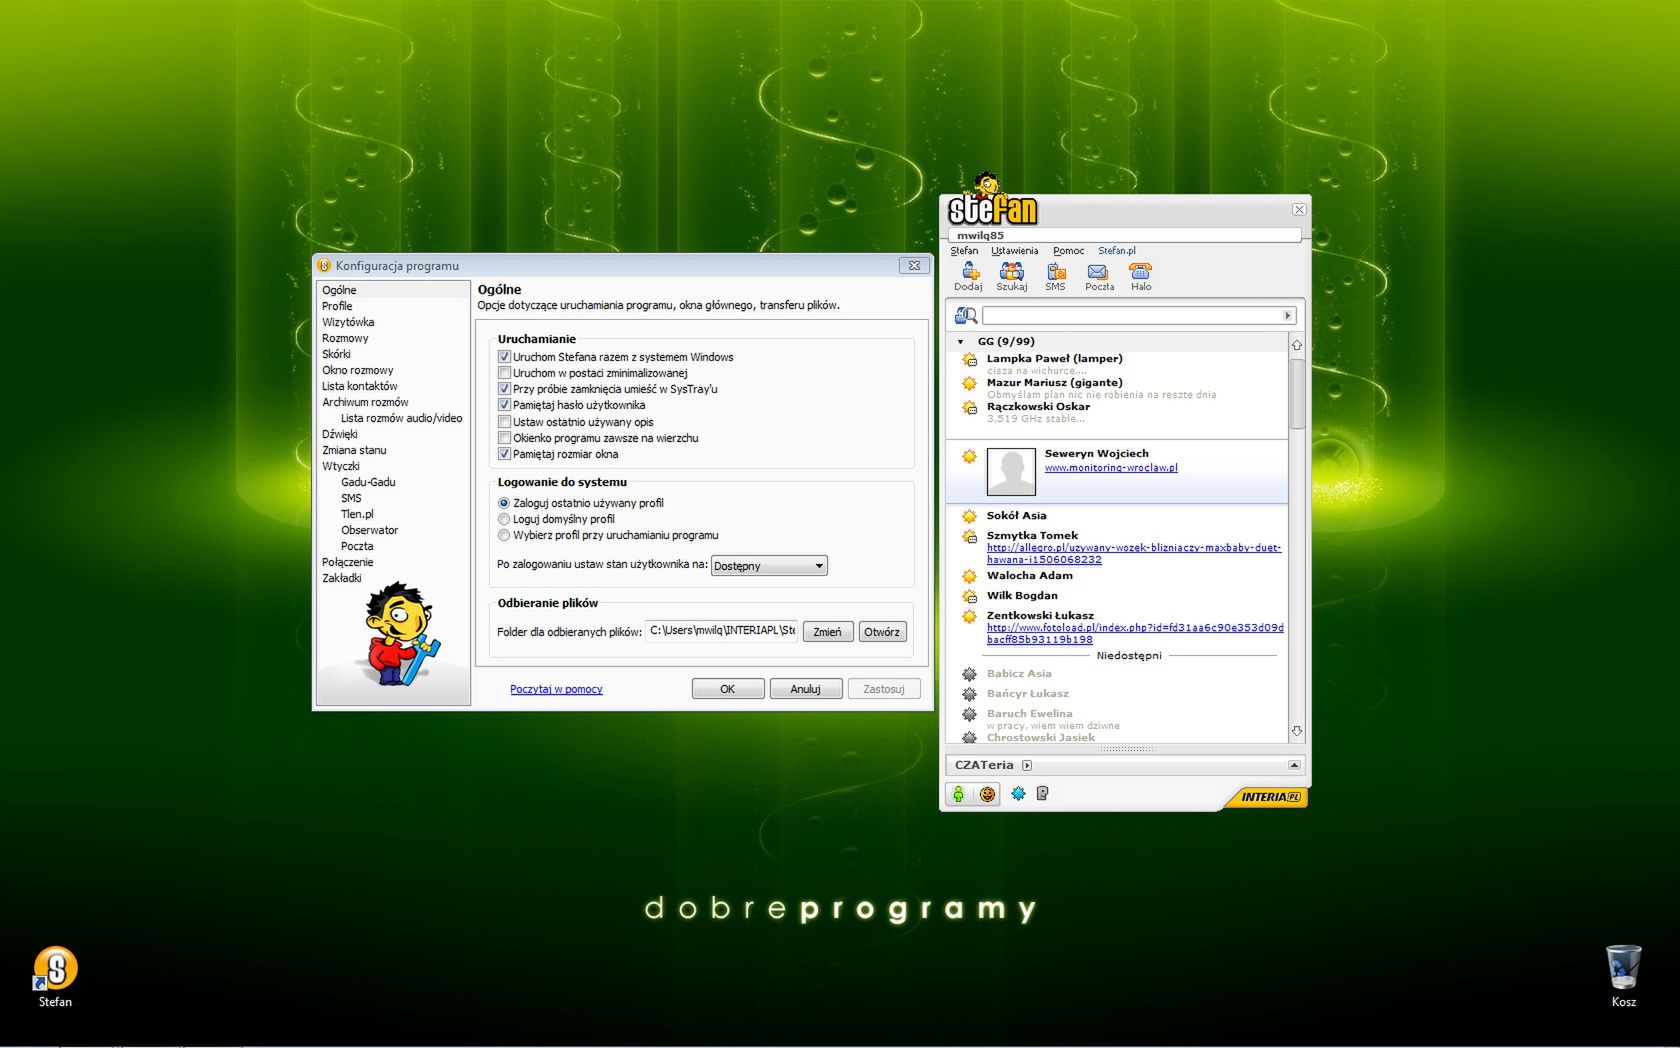Click the status icon beside Seweryn Wojciech

point(969,457)
